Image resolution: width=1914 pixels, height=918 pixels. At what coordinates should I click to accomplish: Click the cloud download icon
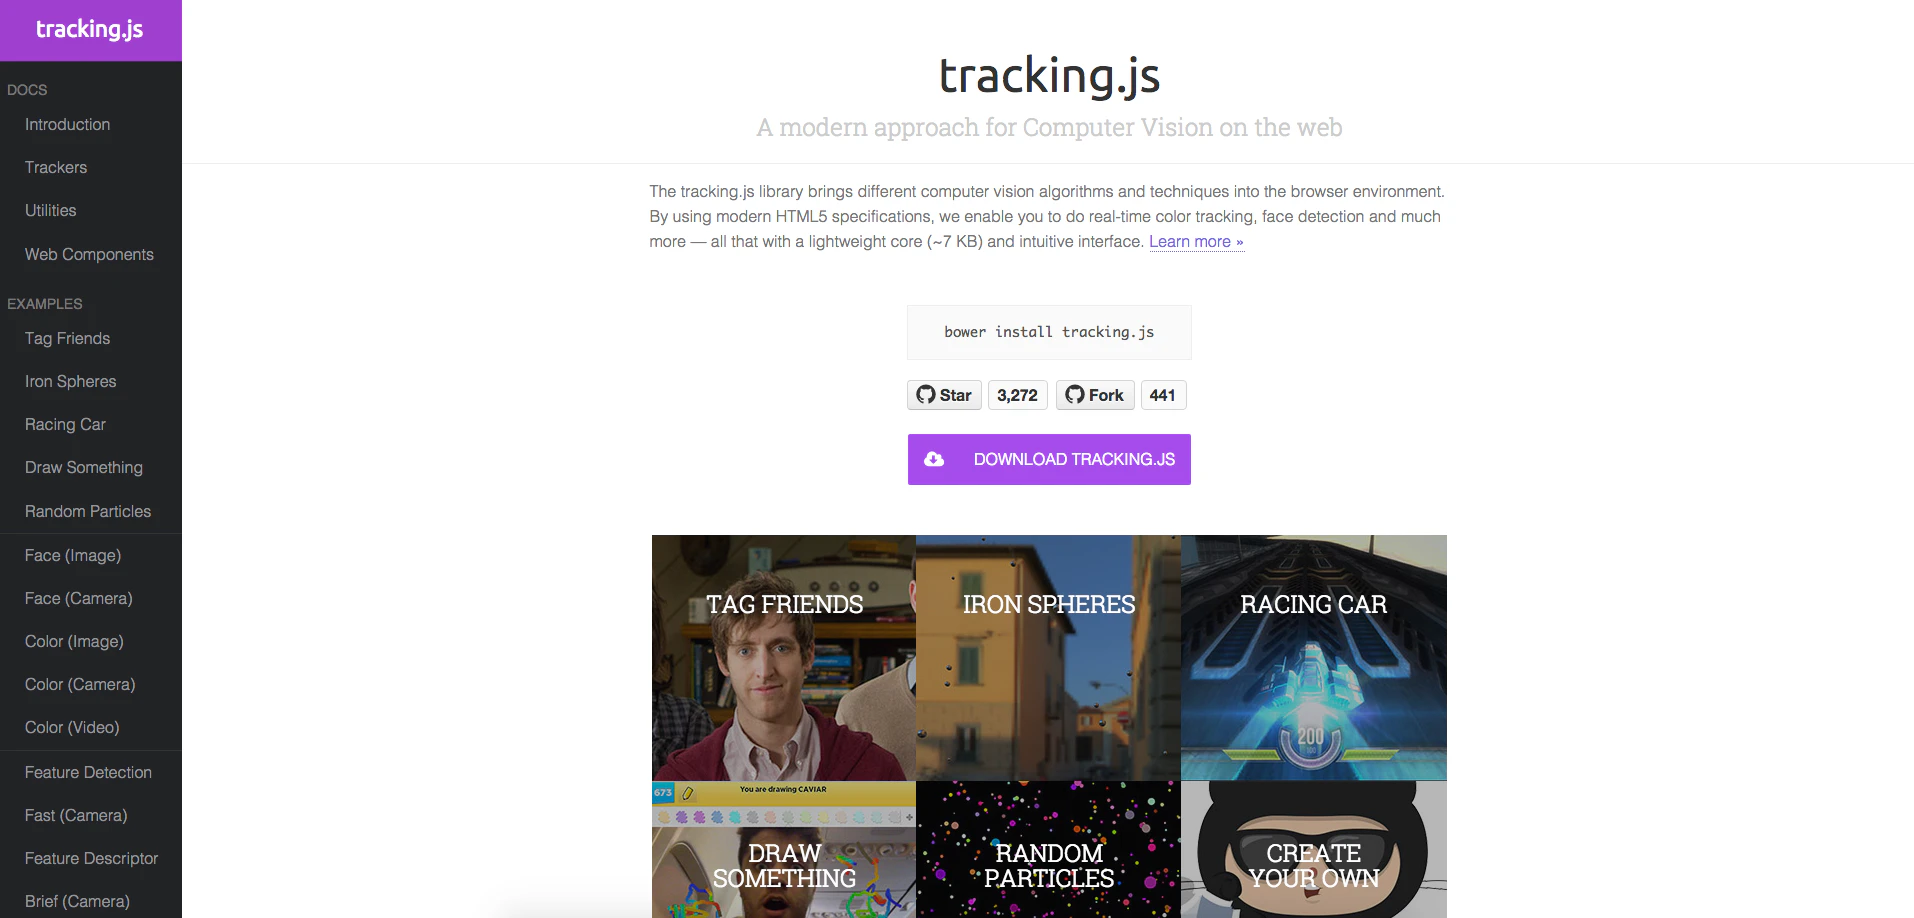(934, 459)
